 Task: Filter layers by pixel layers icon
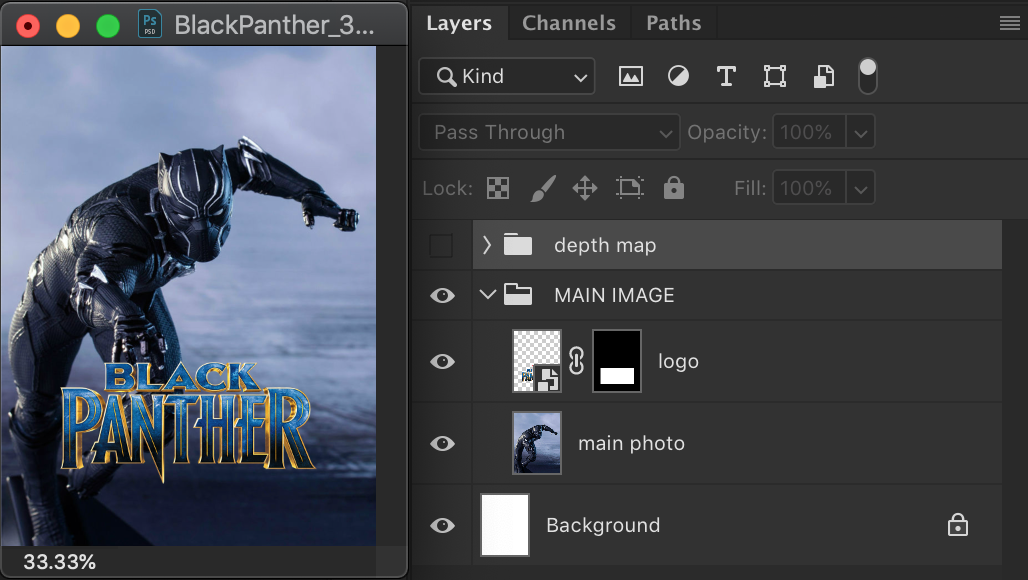click(x=631, y=77)
